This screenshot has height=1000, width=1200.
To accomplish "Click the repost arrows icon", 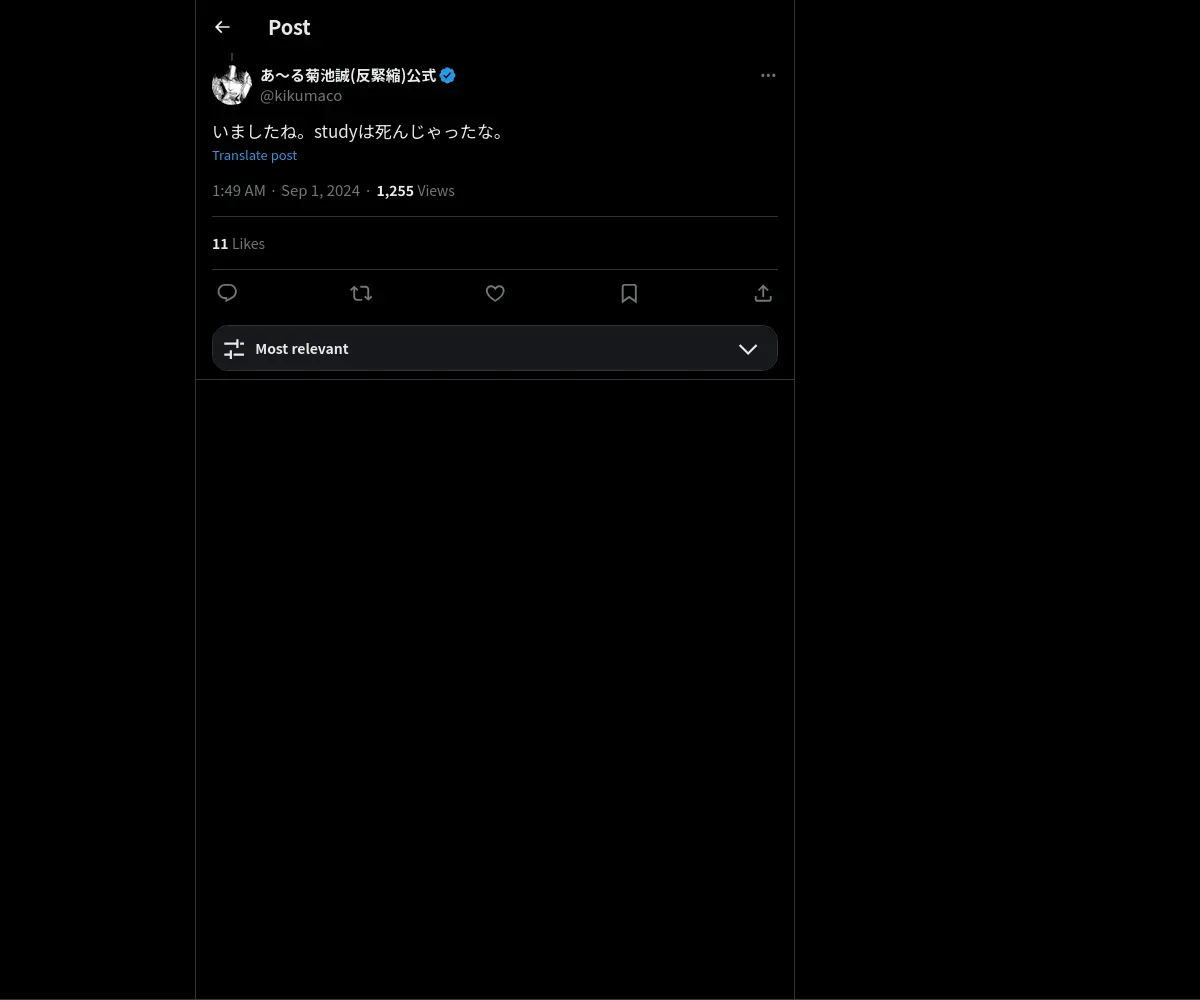I will (x=361, y=293).
